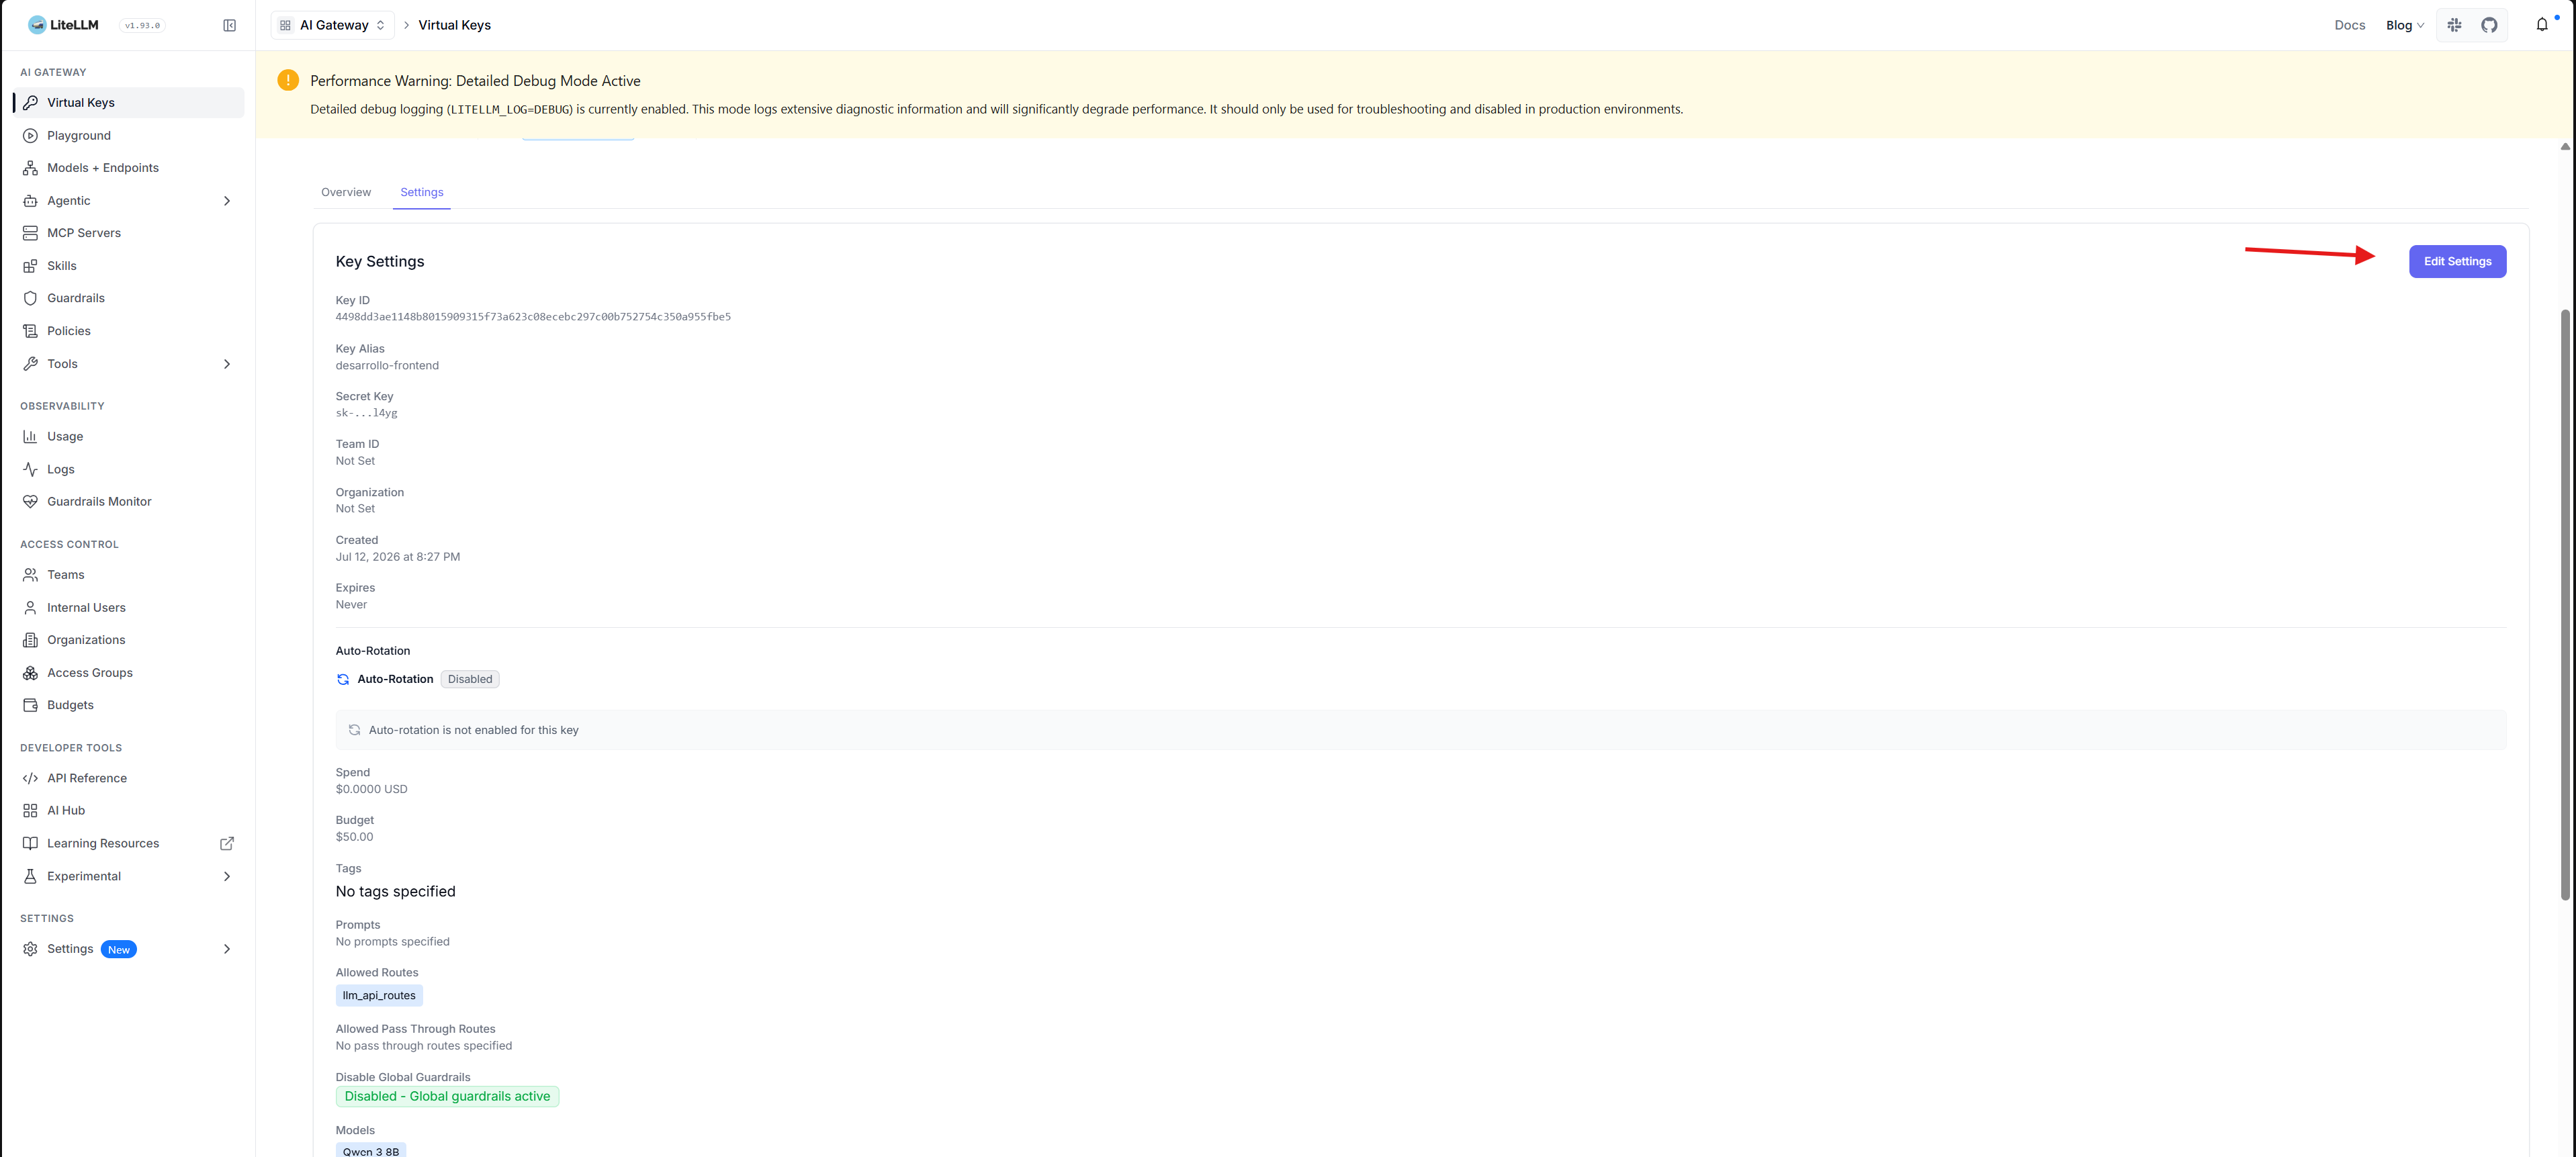Screen dimensions: 2576x1157
Task: Select the Settings tab
Action: click(x=422, y=192)
